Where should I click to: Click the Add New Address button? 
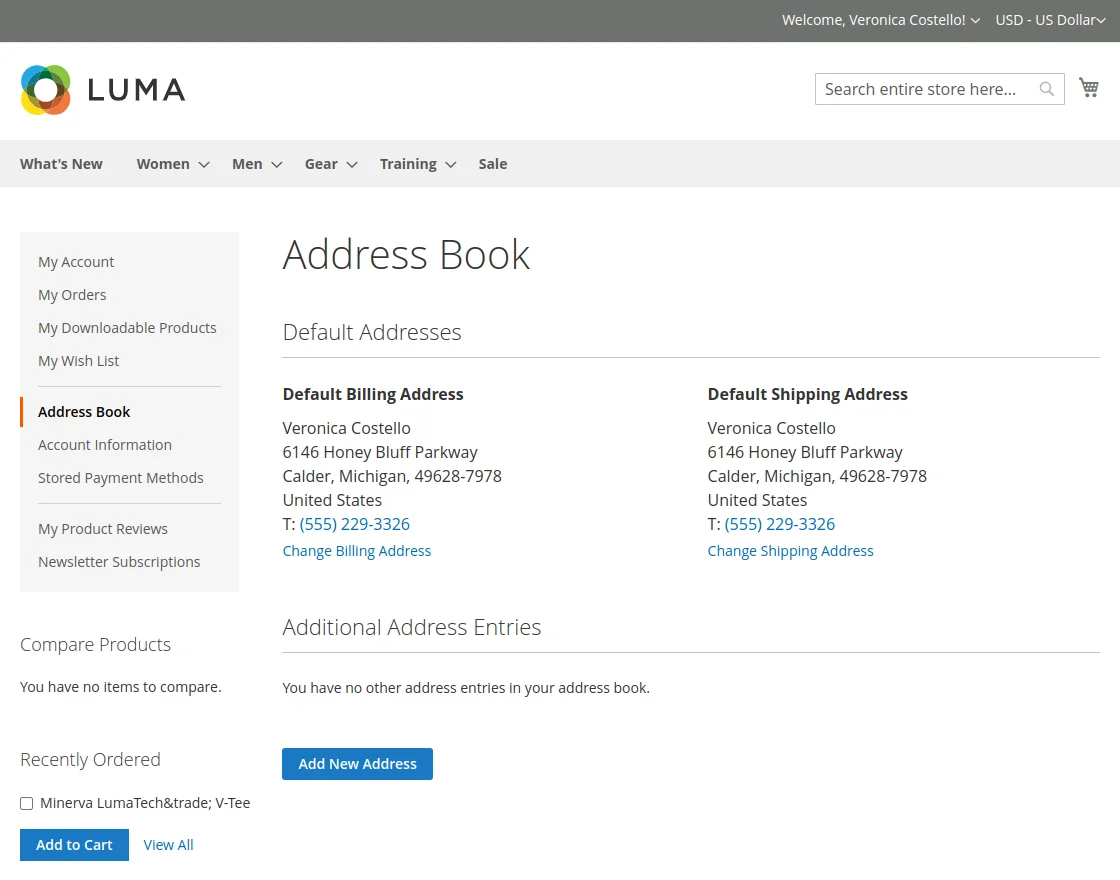coord(357,763)
